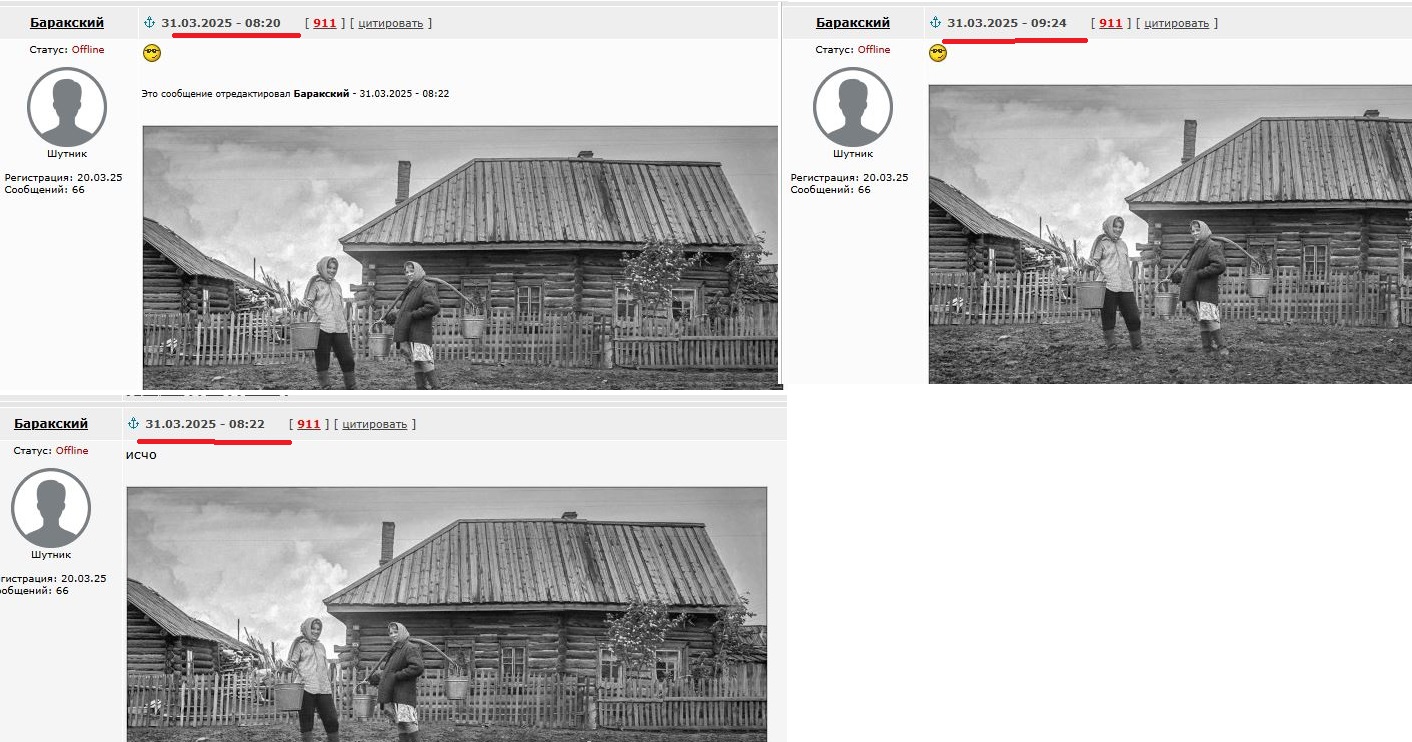
Task: Click the anchor icon on the 08:20 post
Action: click(150, 23)
